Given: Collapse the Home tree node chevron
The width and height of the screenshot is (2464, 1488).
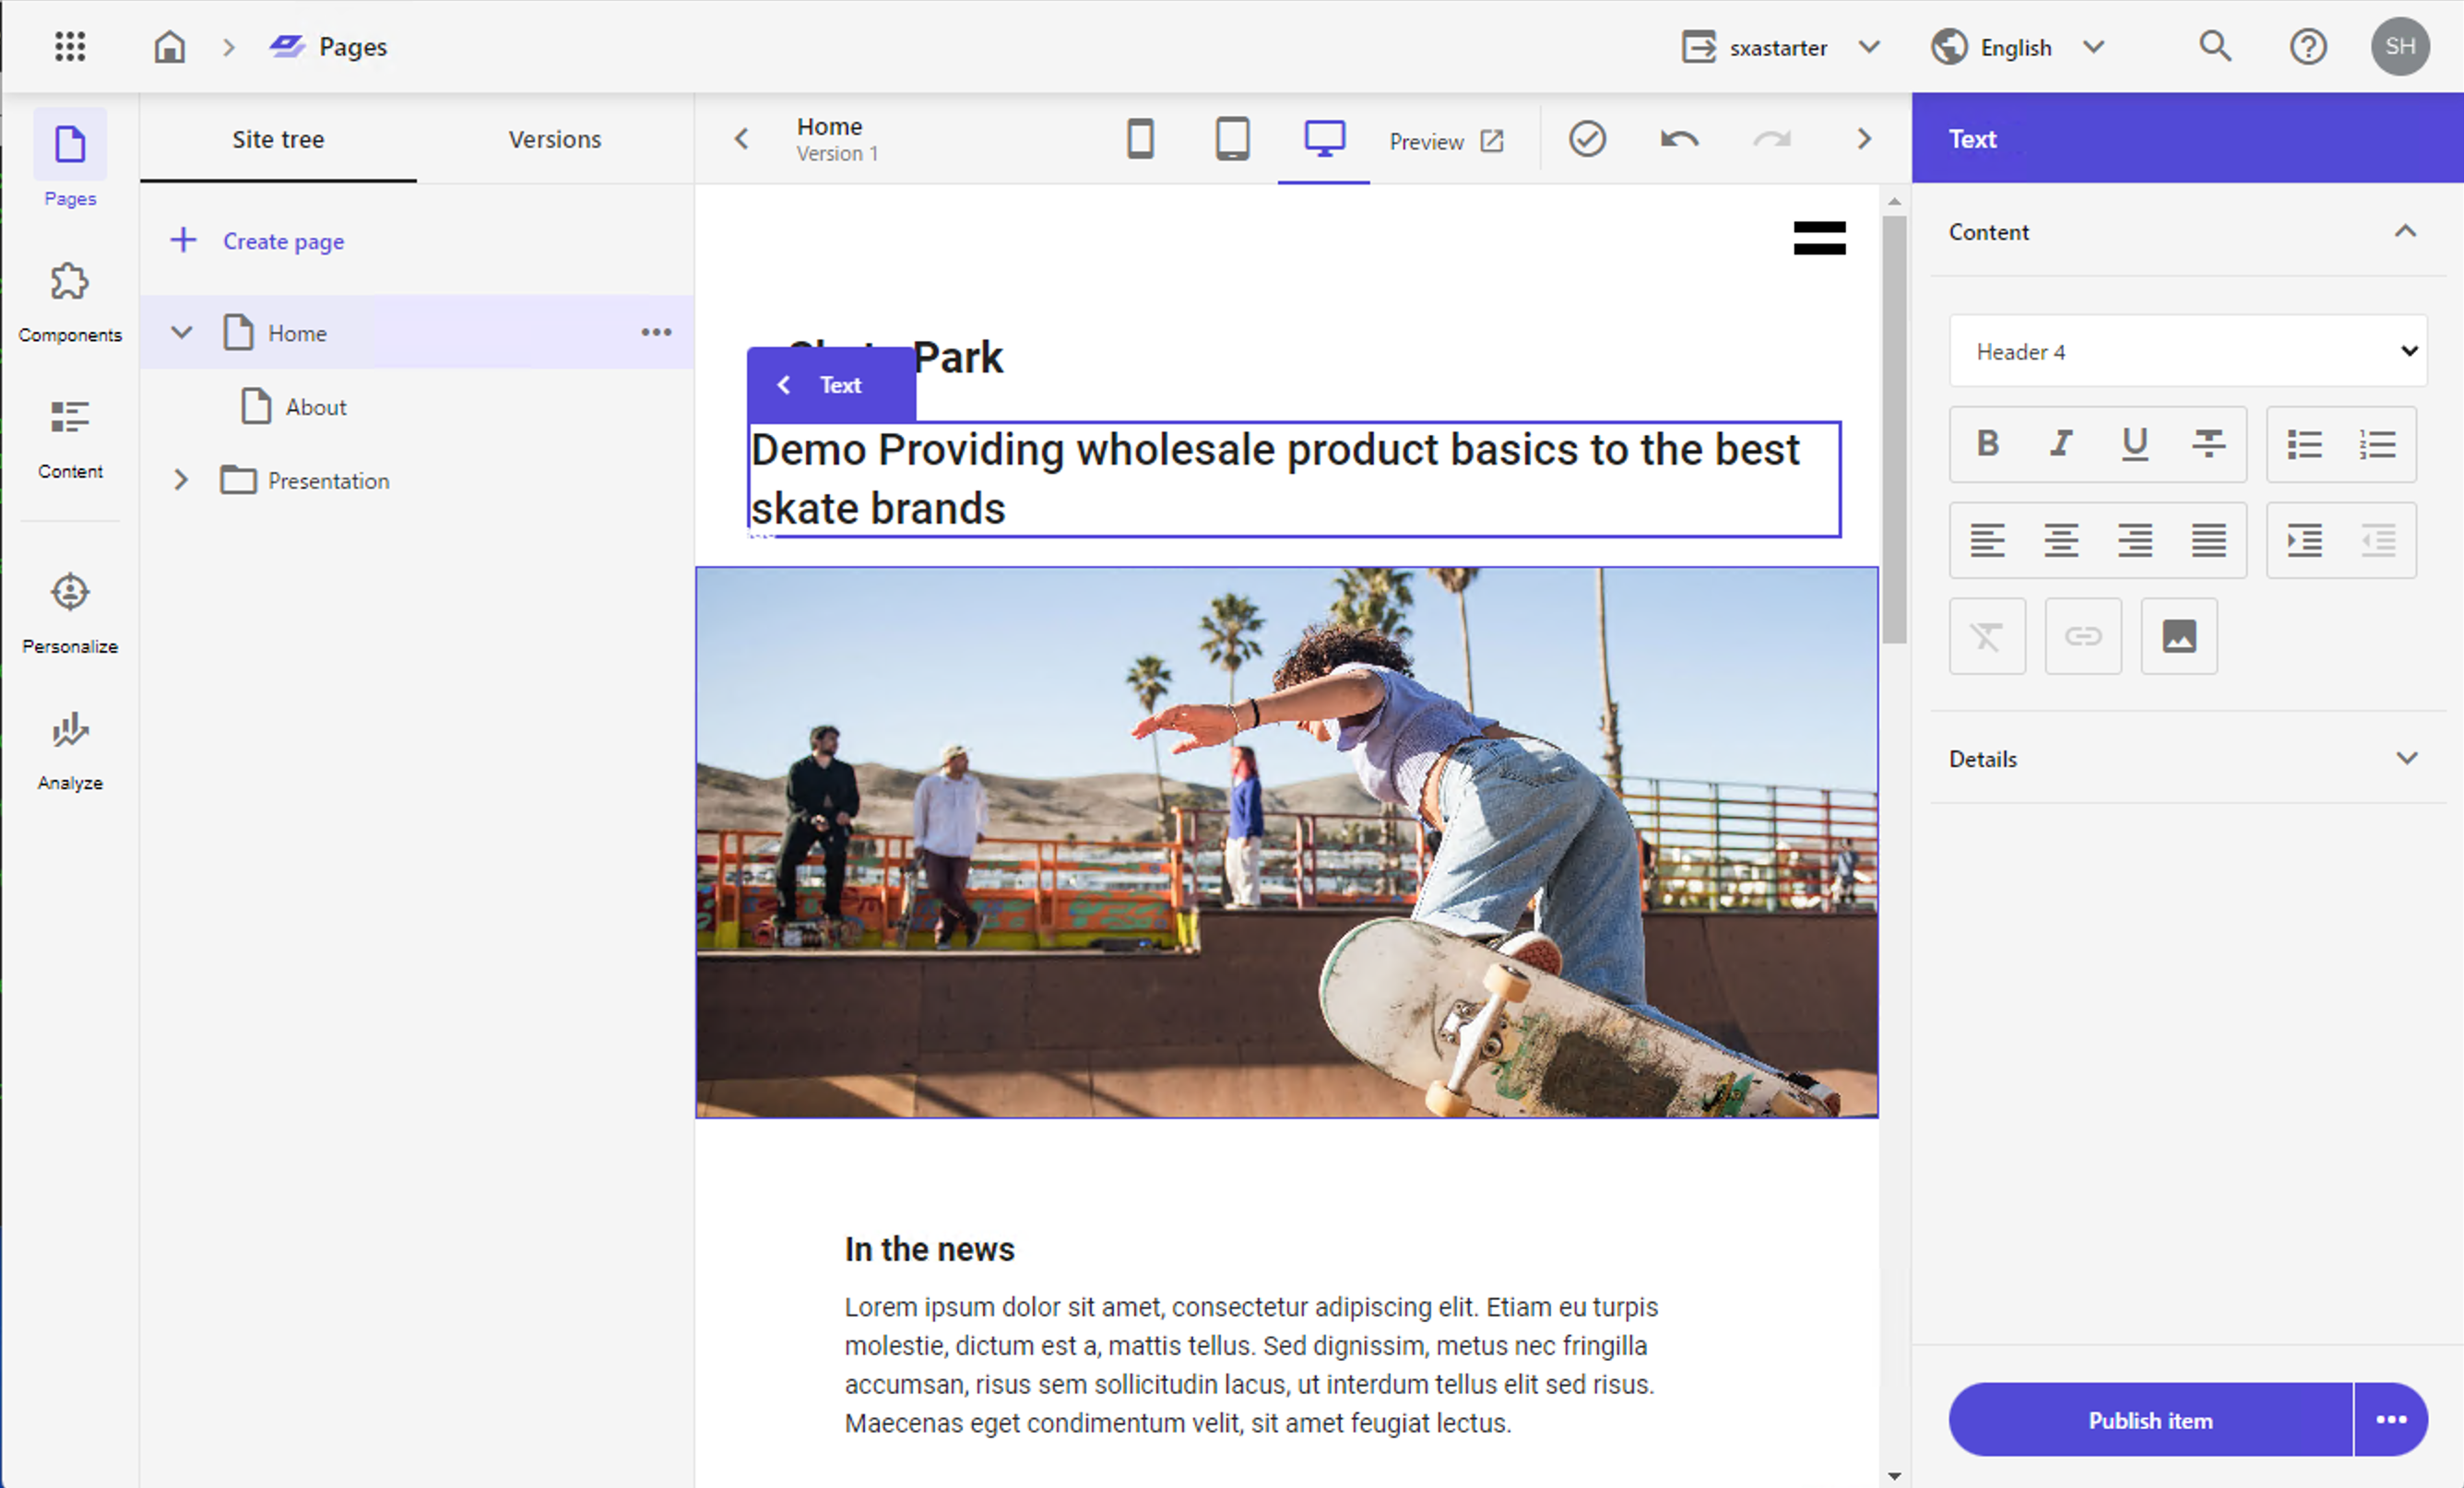Looking at the screenshot, I should [181, 332].
